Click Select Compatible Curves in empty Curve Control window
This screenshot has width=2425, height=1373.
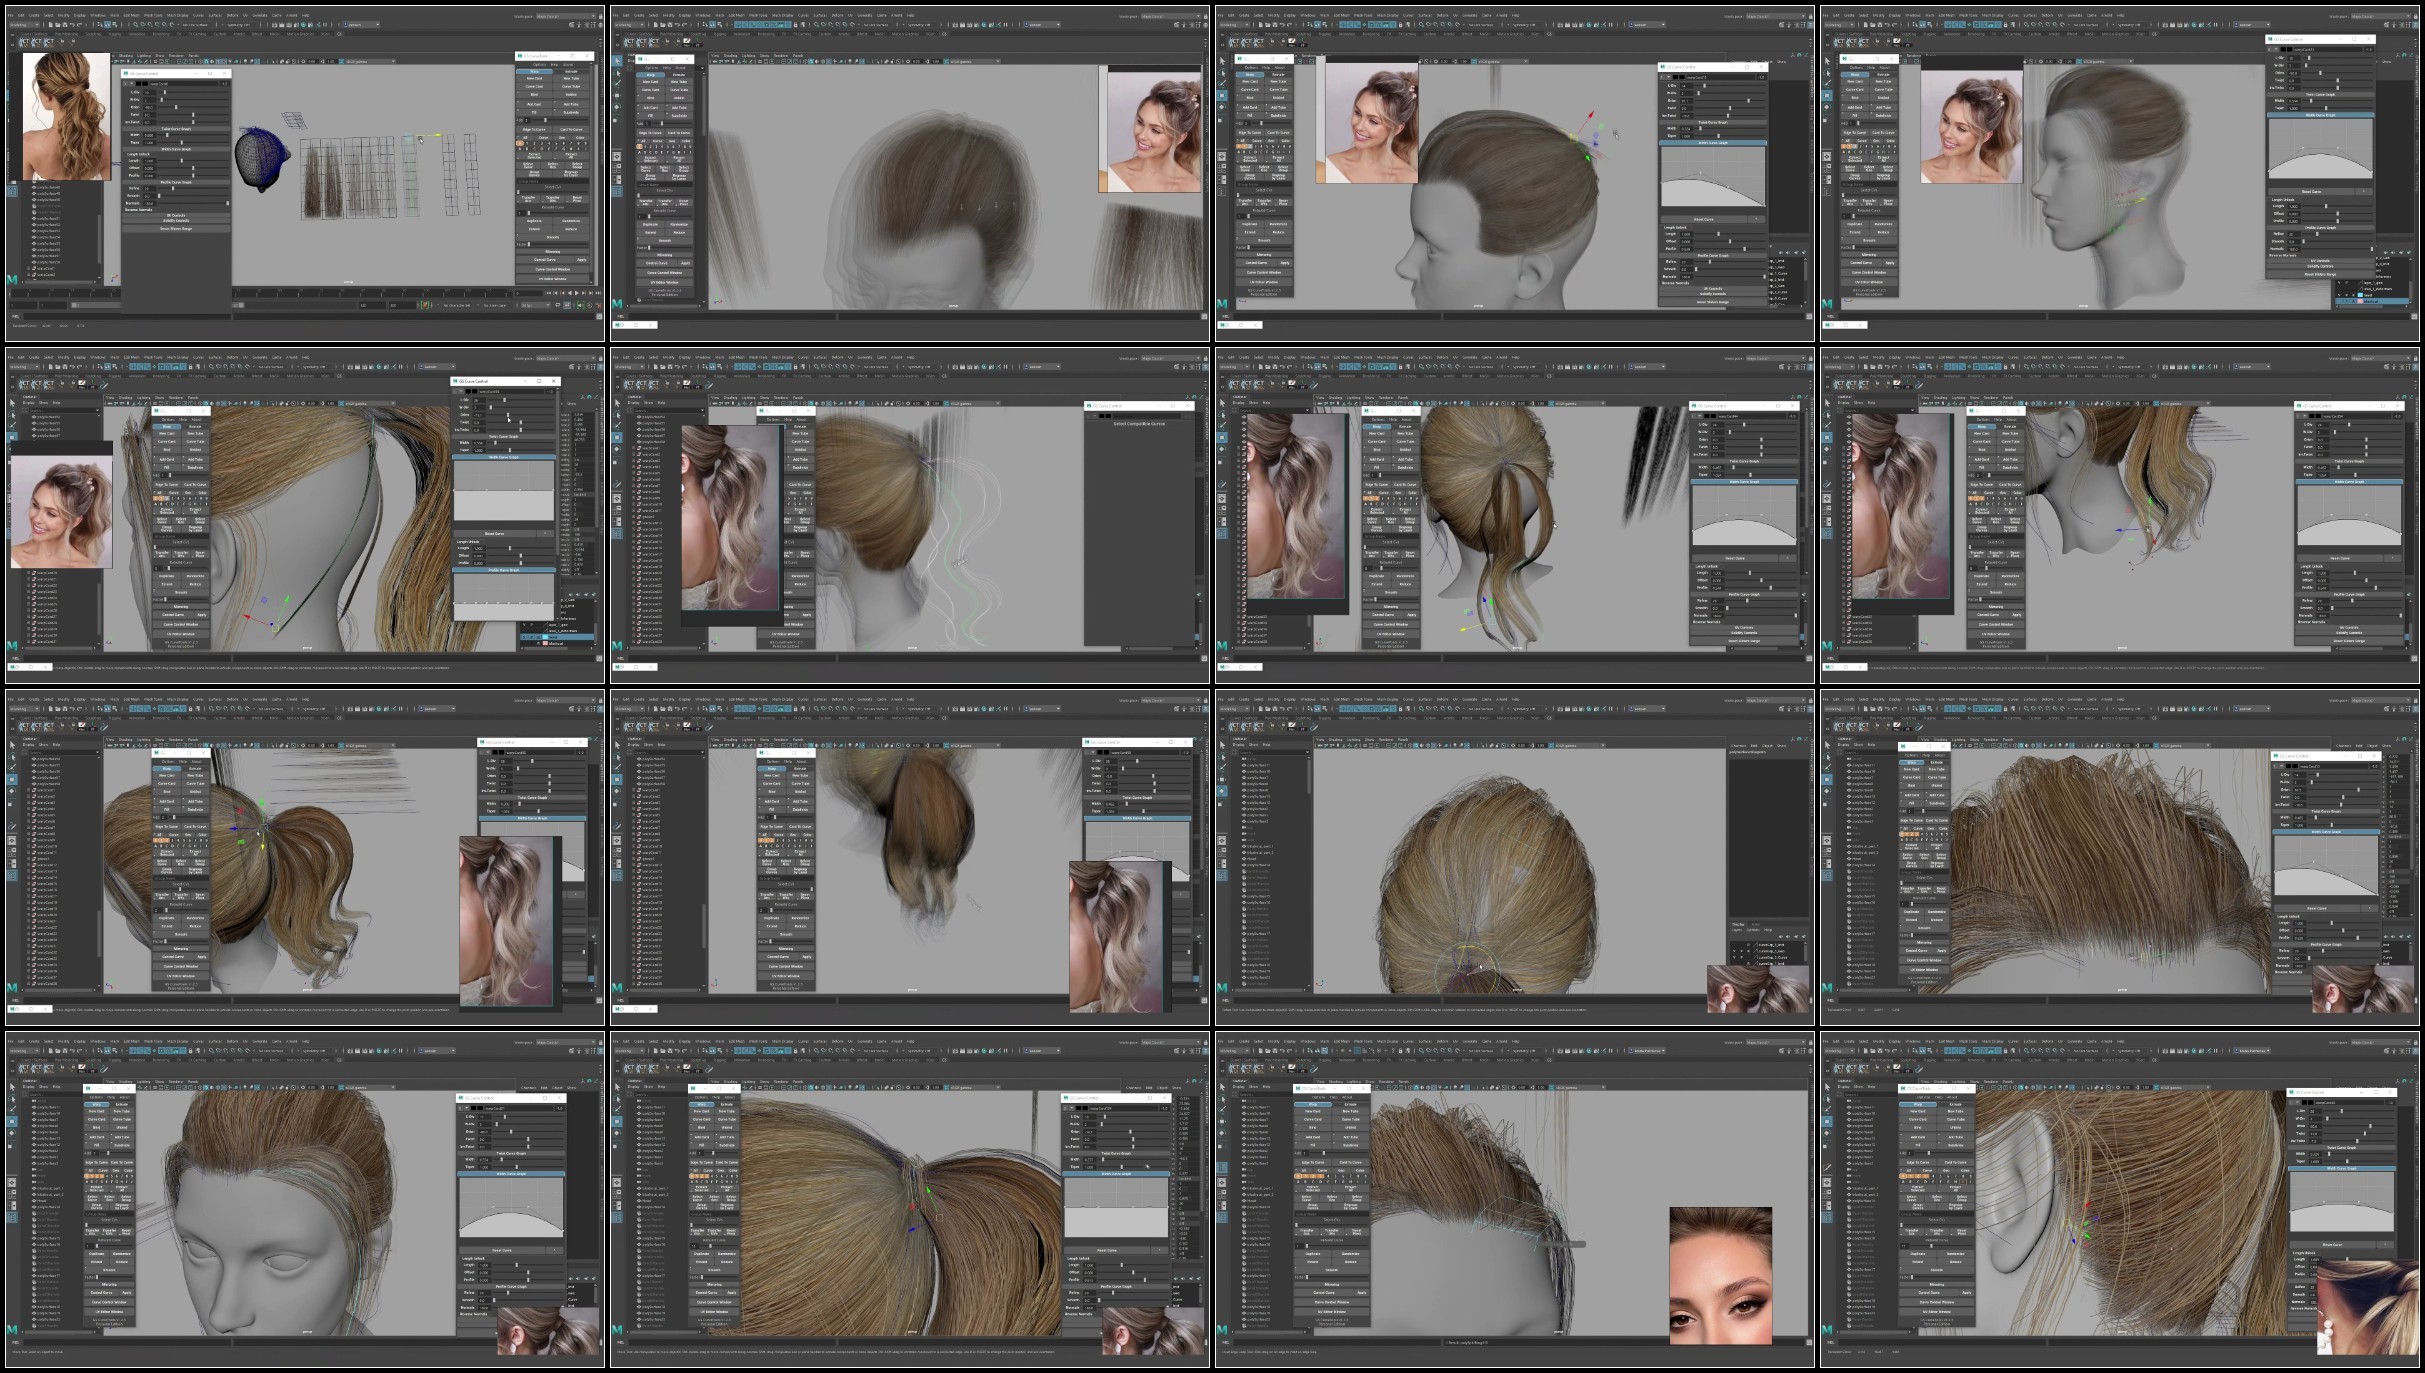point(1140,423)
